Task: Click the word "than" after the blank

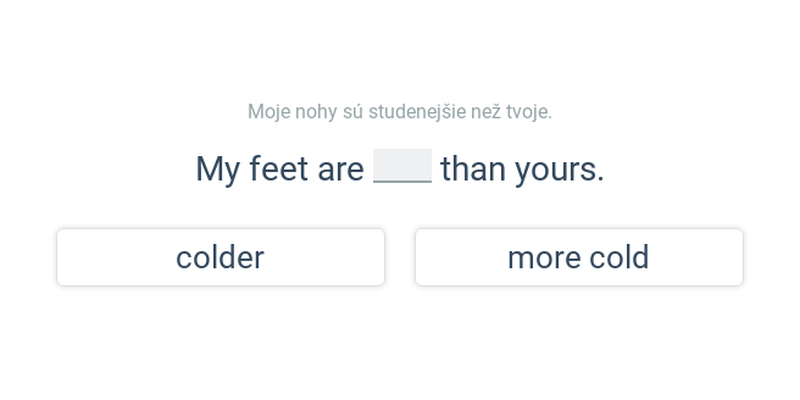Action: click(x=473, y=169)
